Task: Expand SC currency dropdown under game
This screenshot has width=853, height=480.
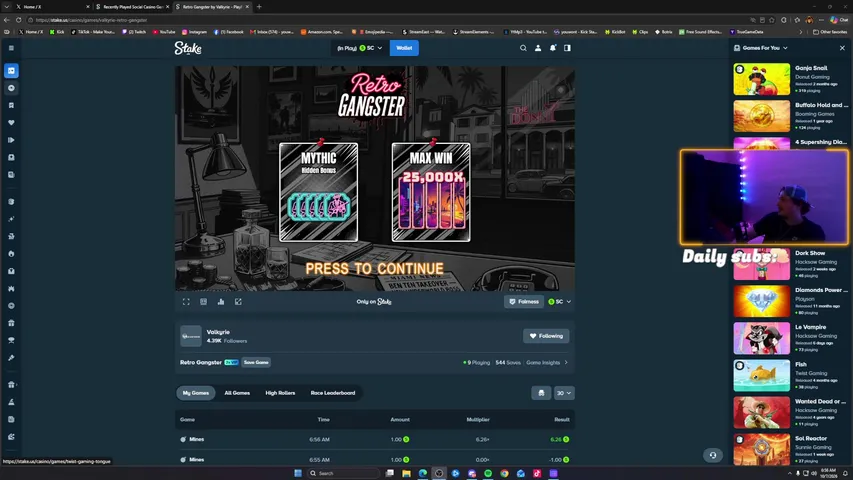Action: point(560,301)
